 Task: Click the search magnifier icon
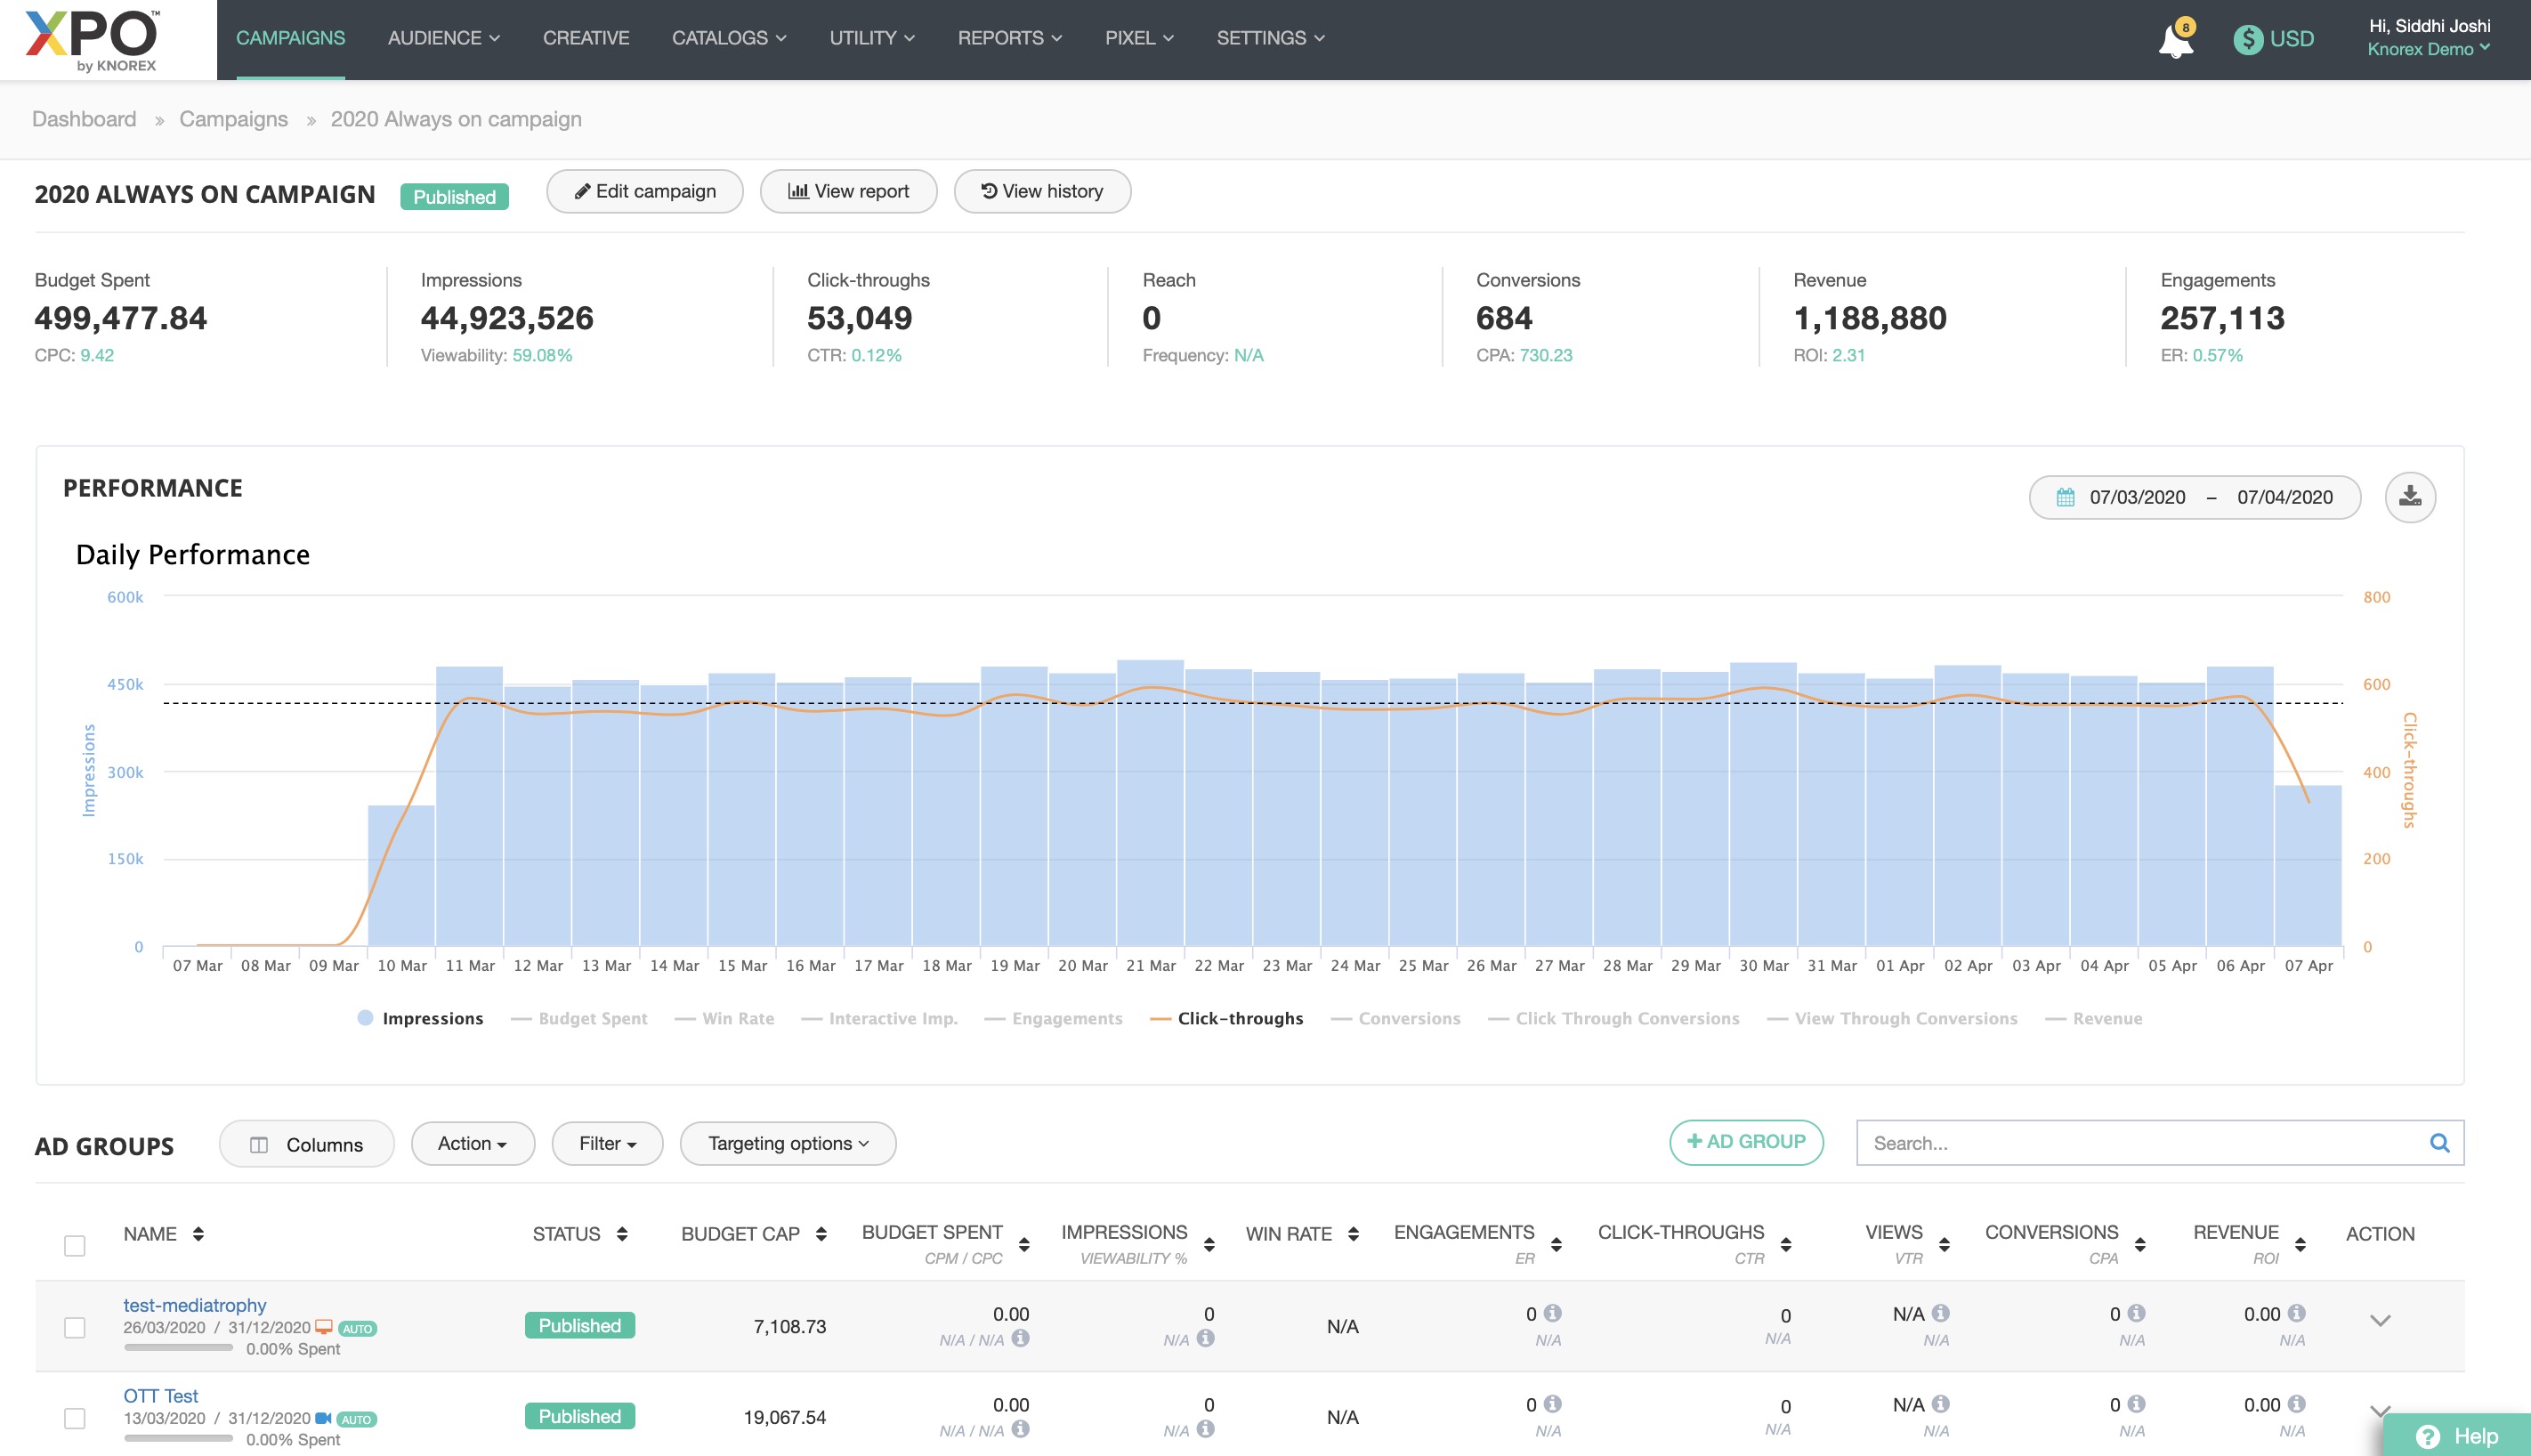[x=2439, y=1143]
